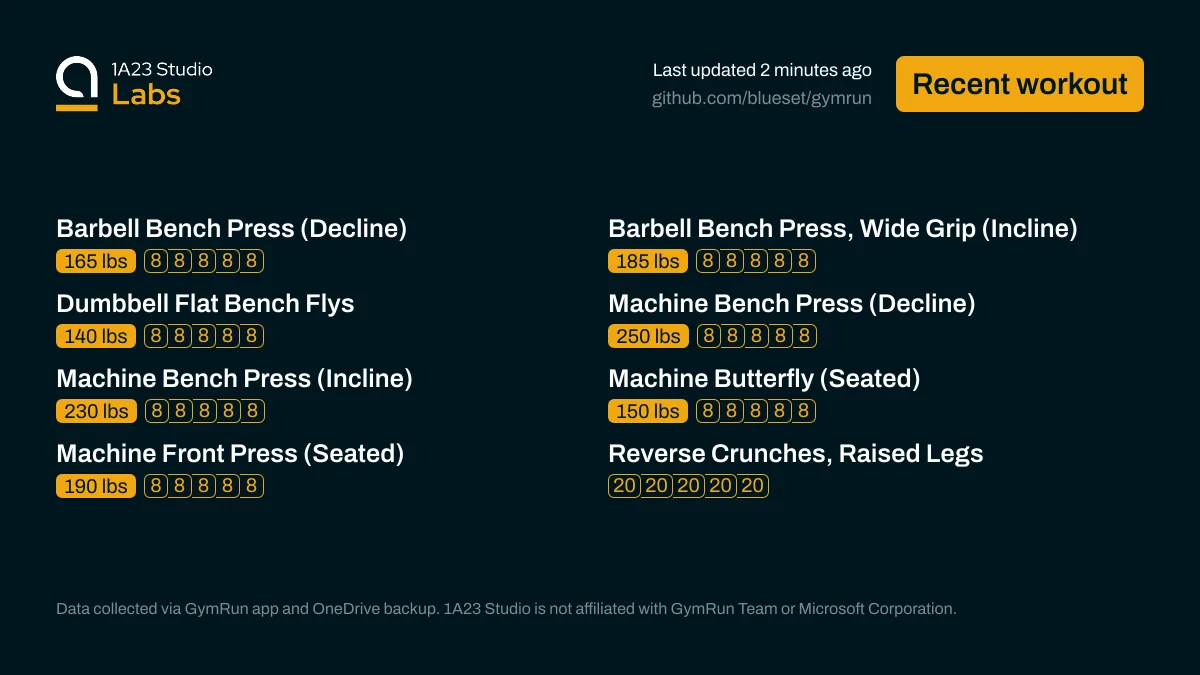The width and height of the screenshot is (1200, 675).
Task: Click first 20-rep set of Reverse Crunches
Action: pos(624,486)
